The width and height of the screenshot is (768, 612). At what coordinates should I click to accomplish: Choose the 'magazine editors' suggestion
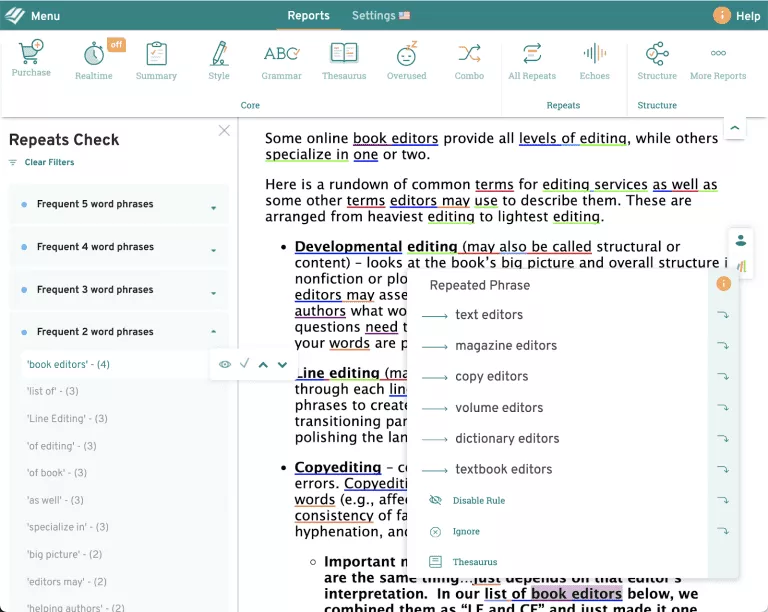point(506,346)
